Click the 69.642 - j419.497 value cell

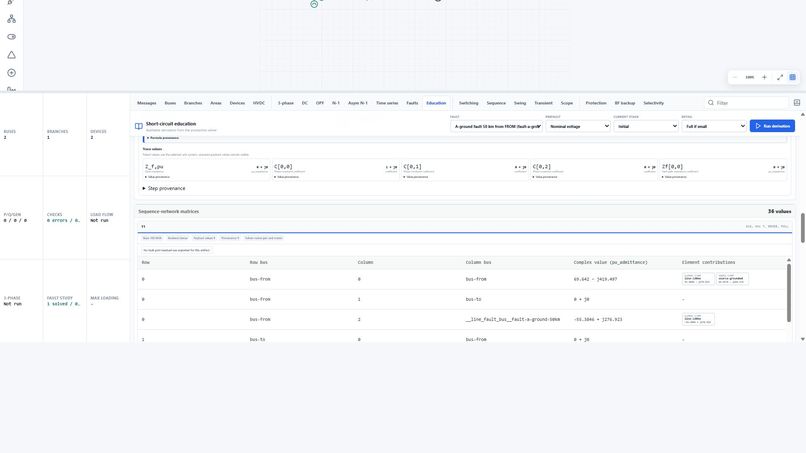595,279
